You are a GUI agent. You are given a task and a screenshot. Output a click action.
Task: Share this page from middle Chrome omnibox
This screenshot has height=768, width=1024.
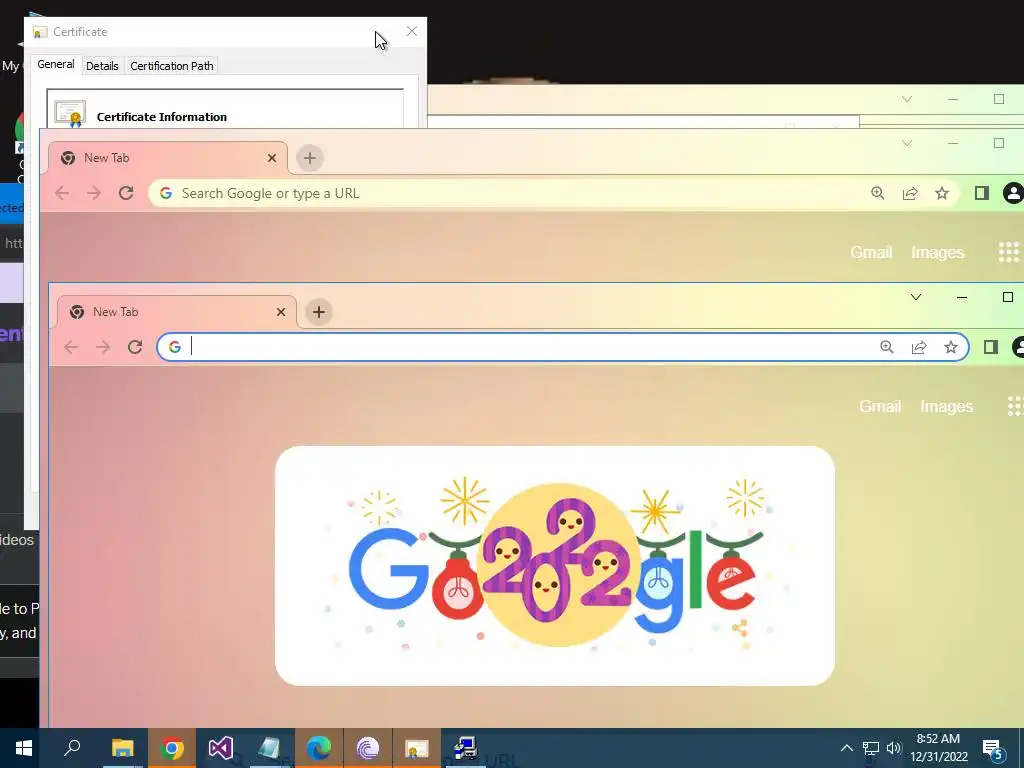910,193
